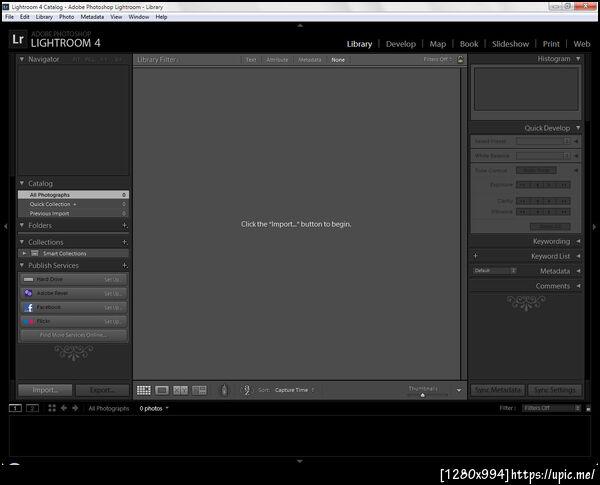
Task: Toggle the right panel group arrow
Action: [x=594, y=227]
